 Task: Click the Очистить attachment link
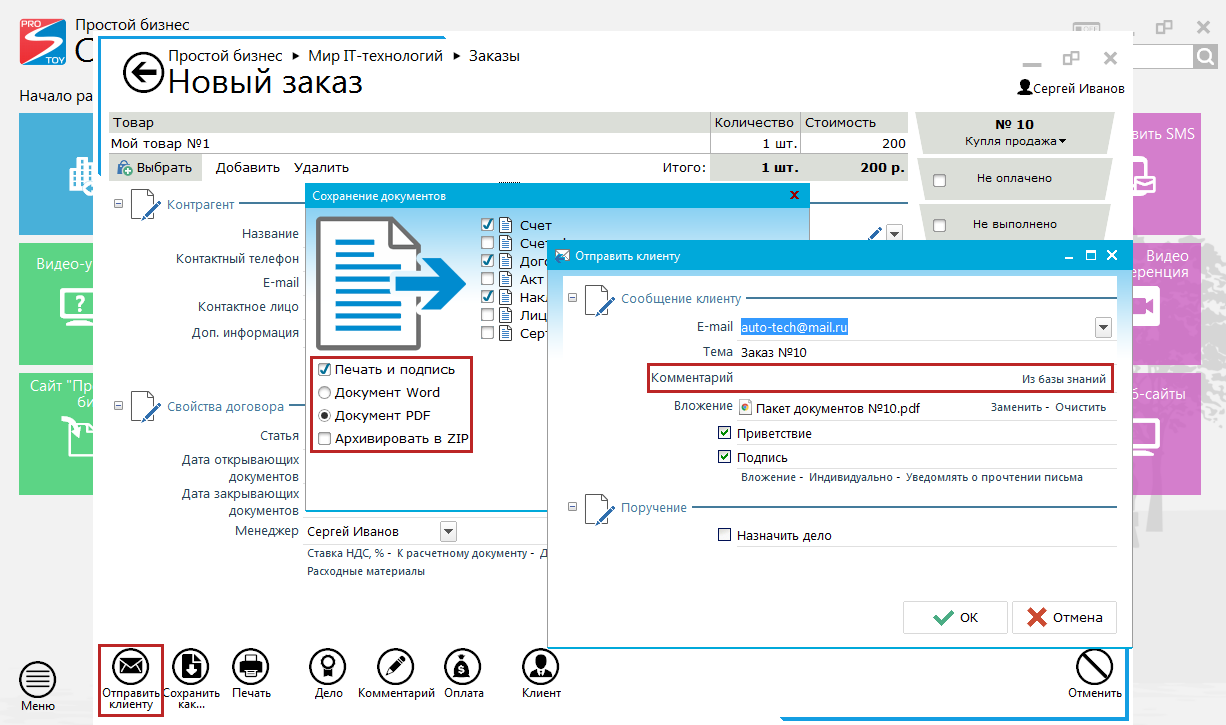1081,407
